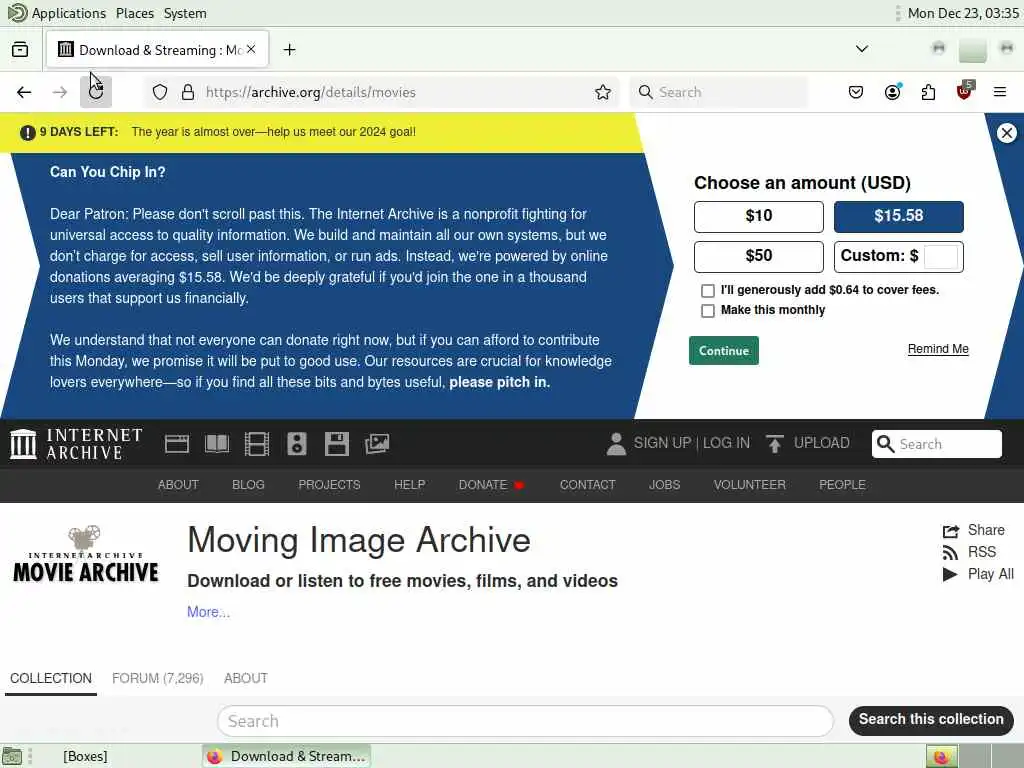Switch to the COLLECTION tab

click(51, 679)
